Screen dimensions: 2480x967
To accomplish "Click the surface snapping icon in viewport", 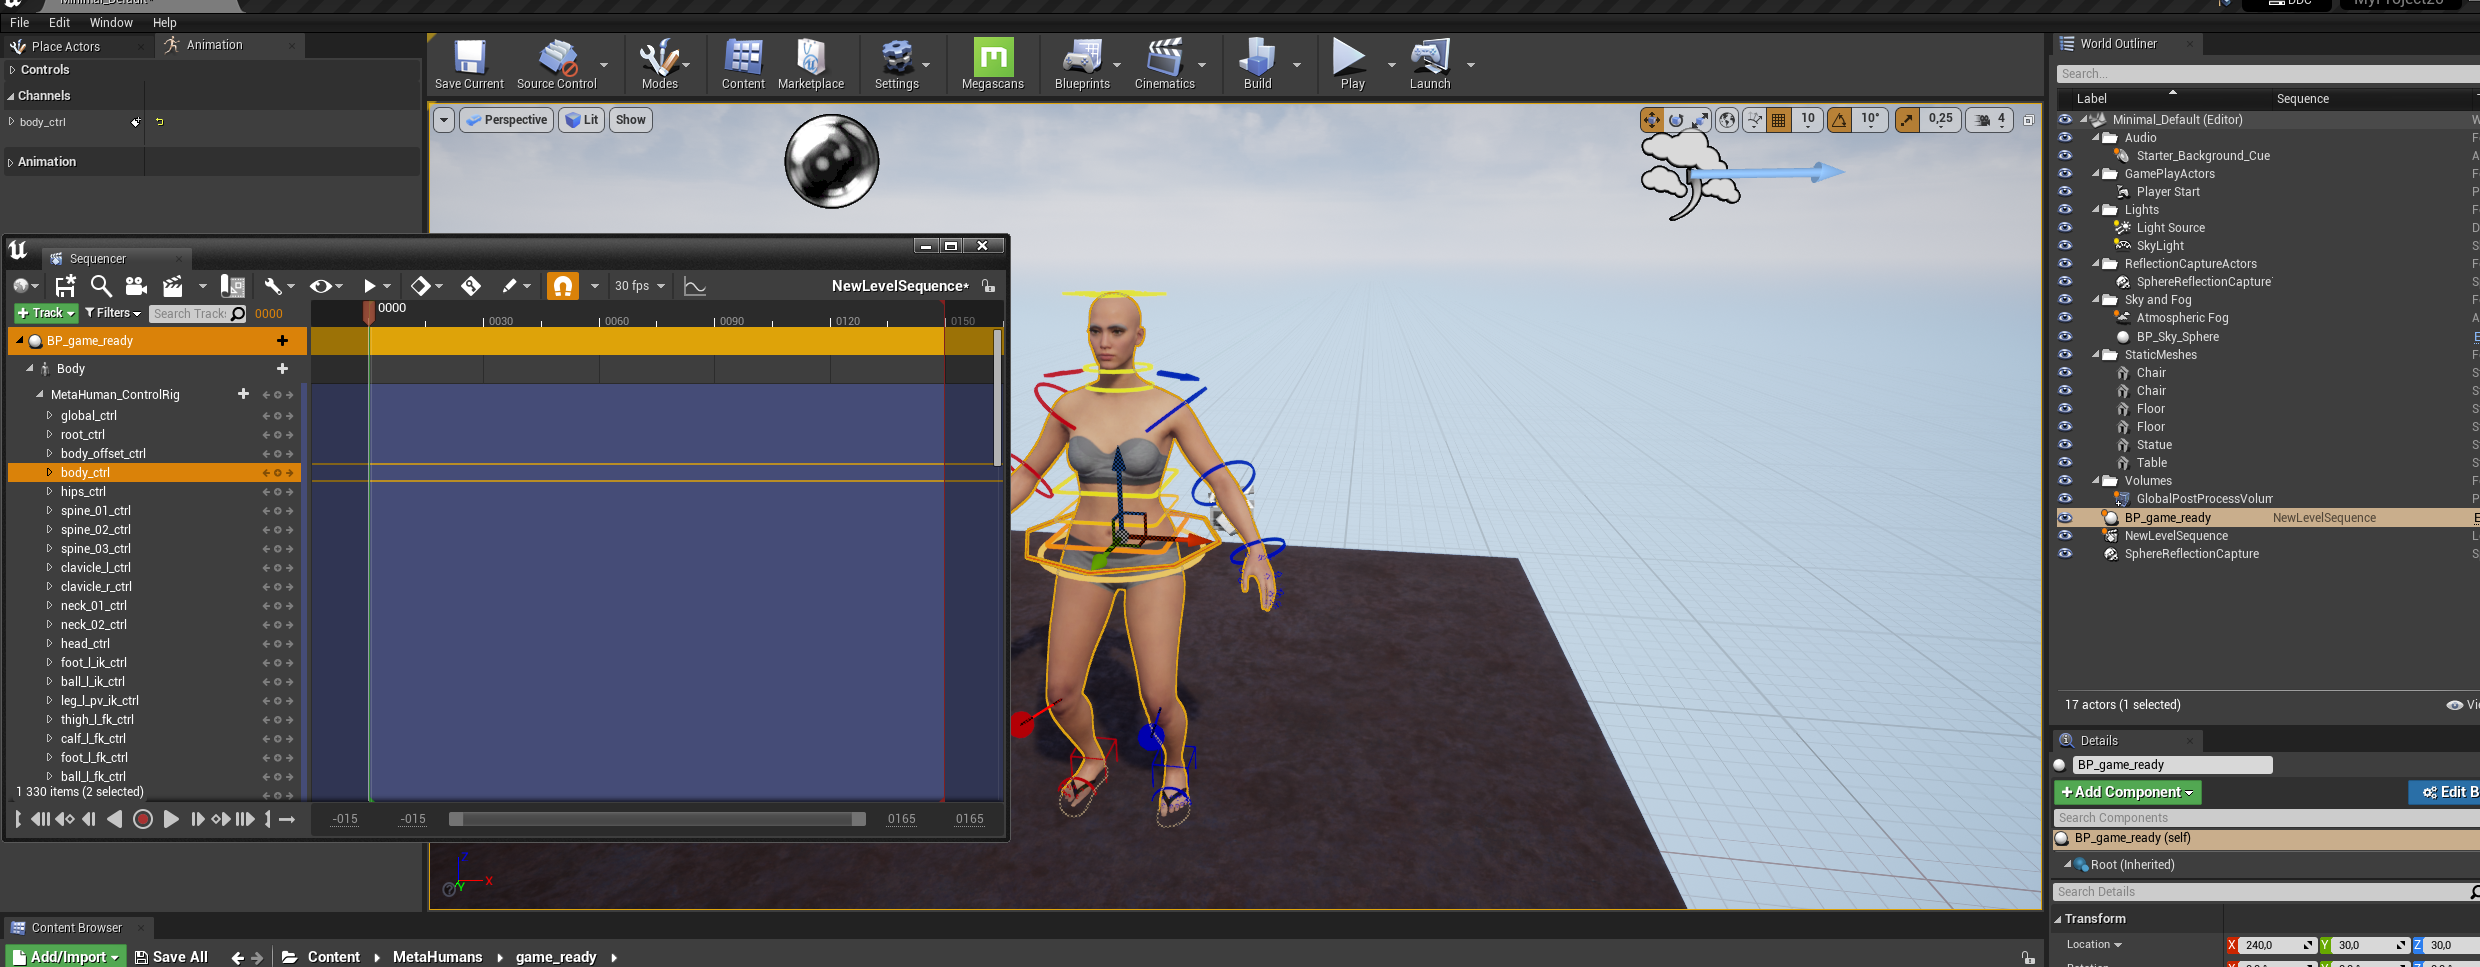I will (1754, 120).
